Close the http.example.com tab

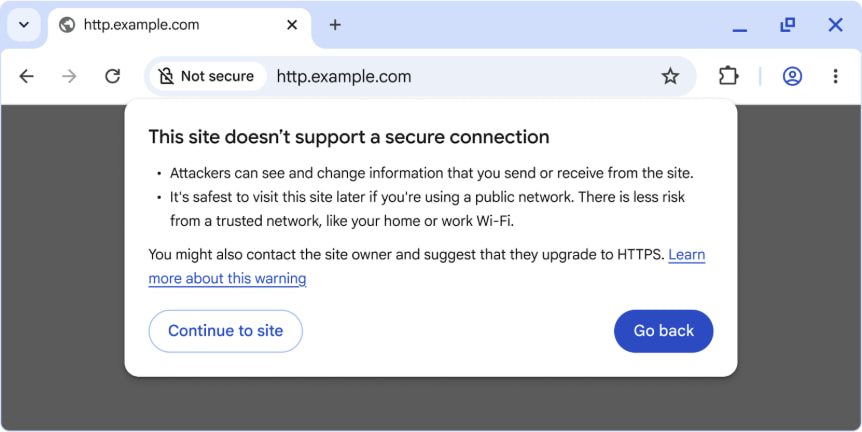click(292, 25)
